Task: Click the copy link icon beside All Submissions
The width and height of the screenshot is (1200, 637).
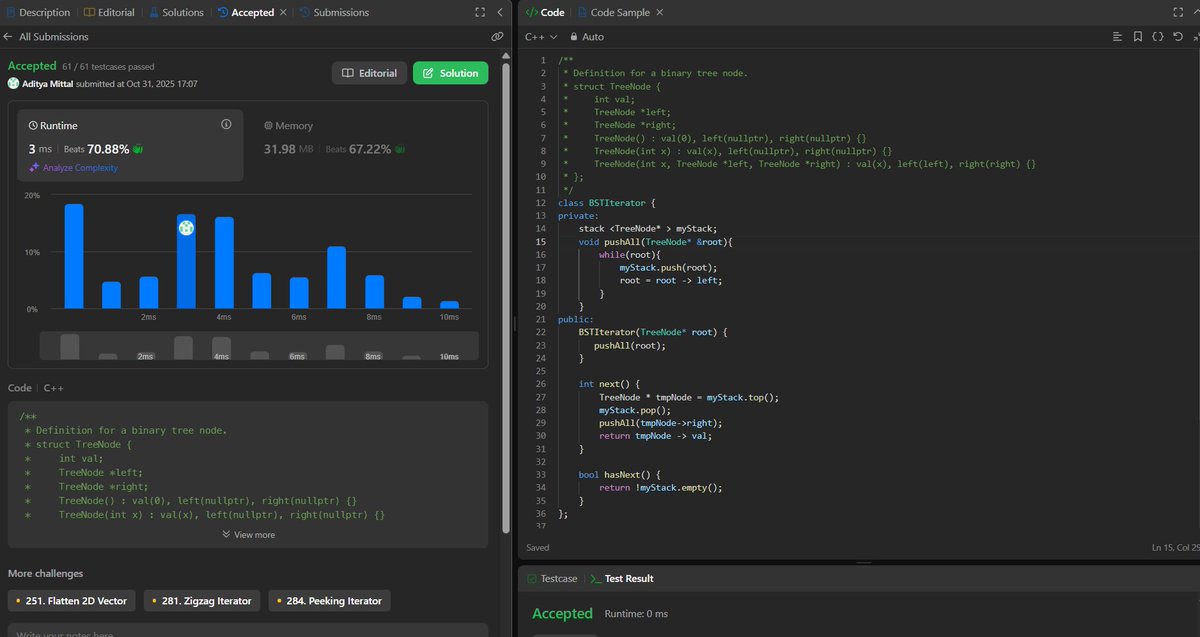Action: pyautogui.click(x=497, y=36)
